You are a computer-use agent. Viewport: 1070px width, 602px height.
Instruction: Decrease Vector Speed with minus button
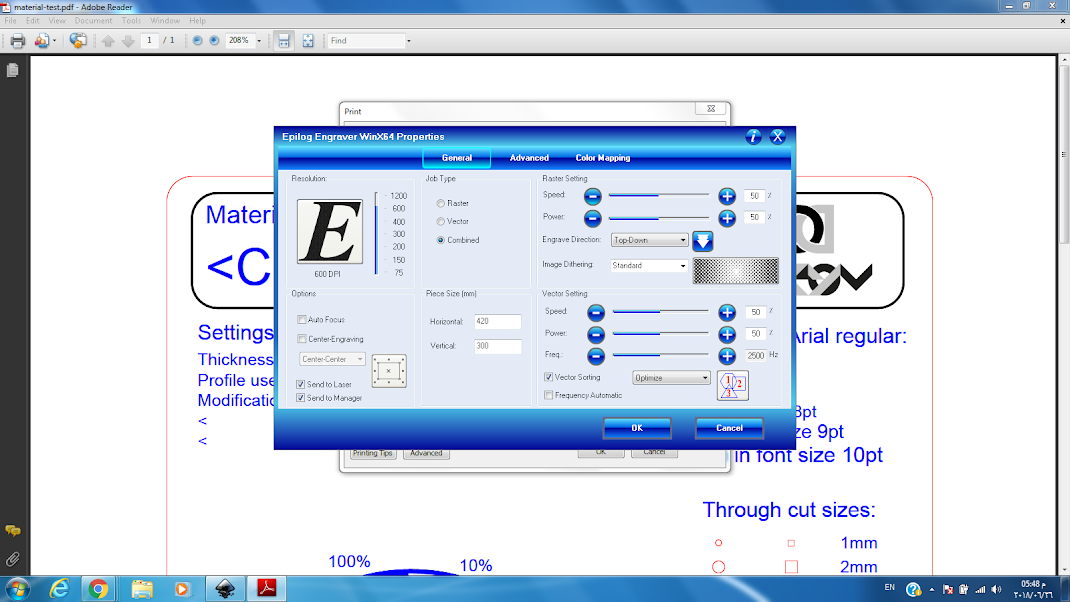(596, 313)
